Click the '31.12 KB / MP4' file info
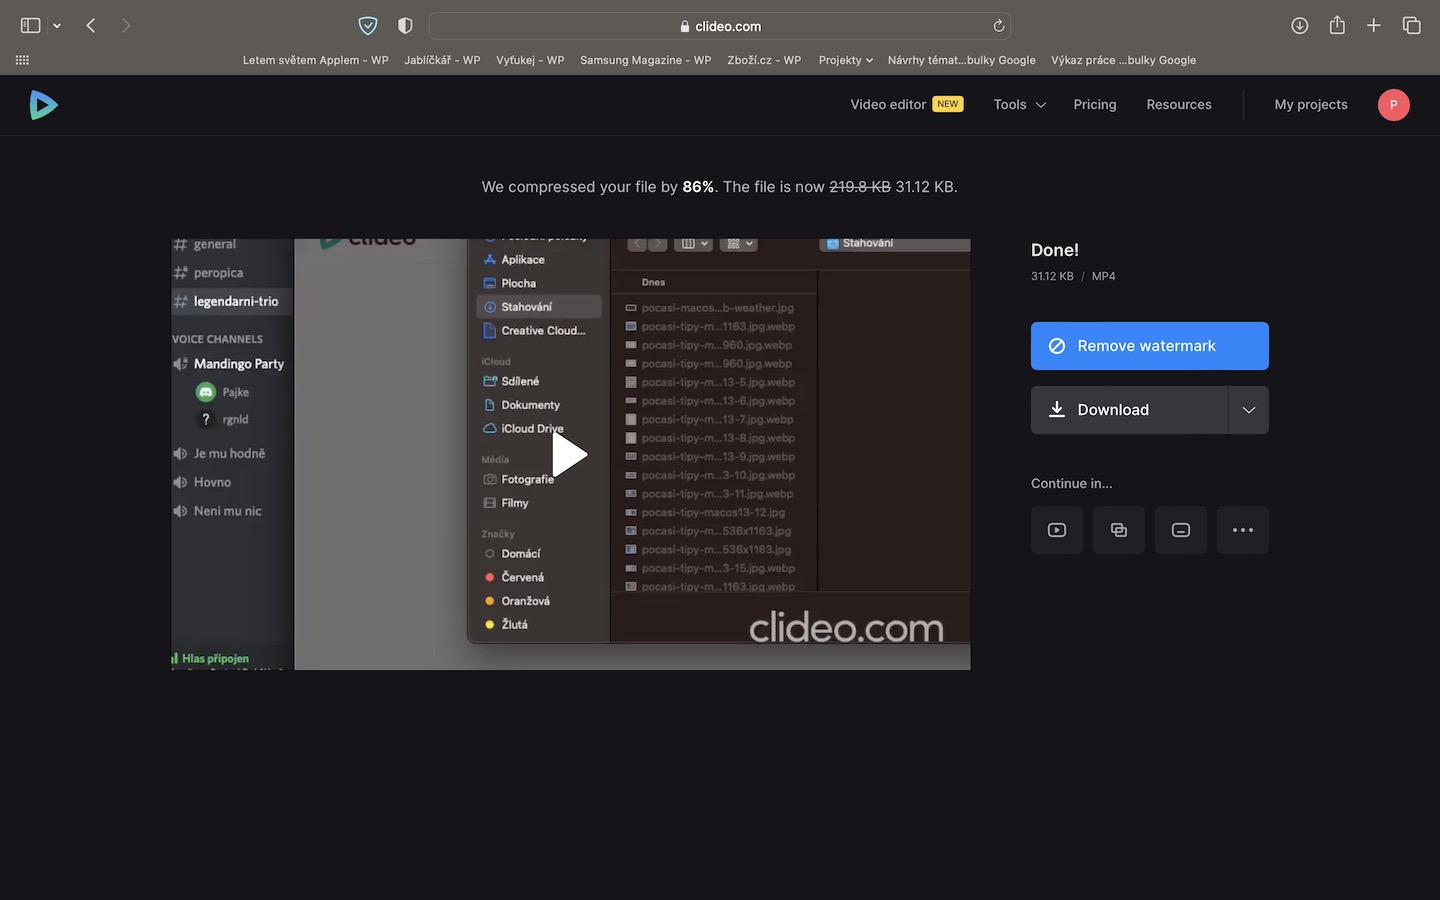This screenshot has width=1440, height=900. 1073,276
